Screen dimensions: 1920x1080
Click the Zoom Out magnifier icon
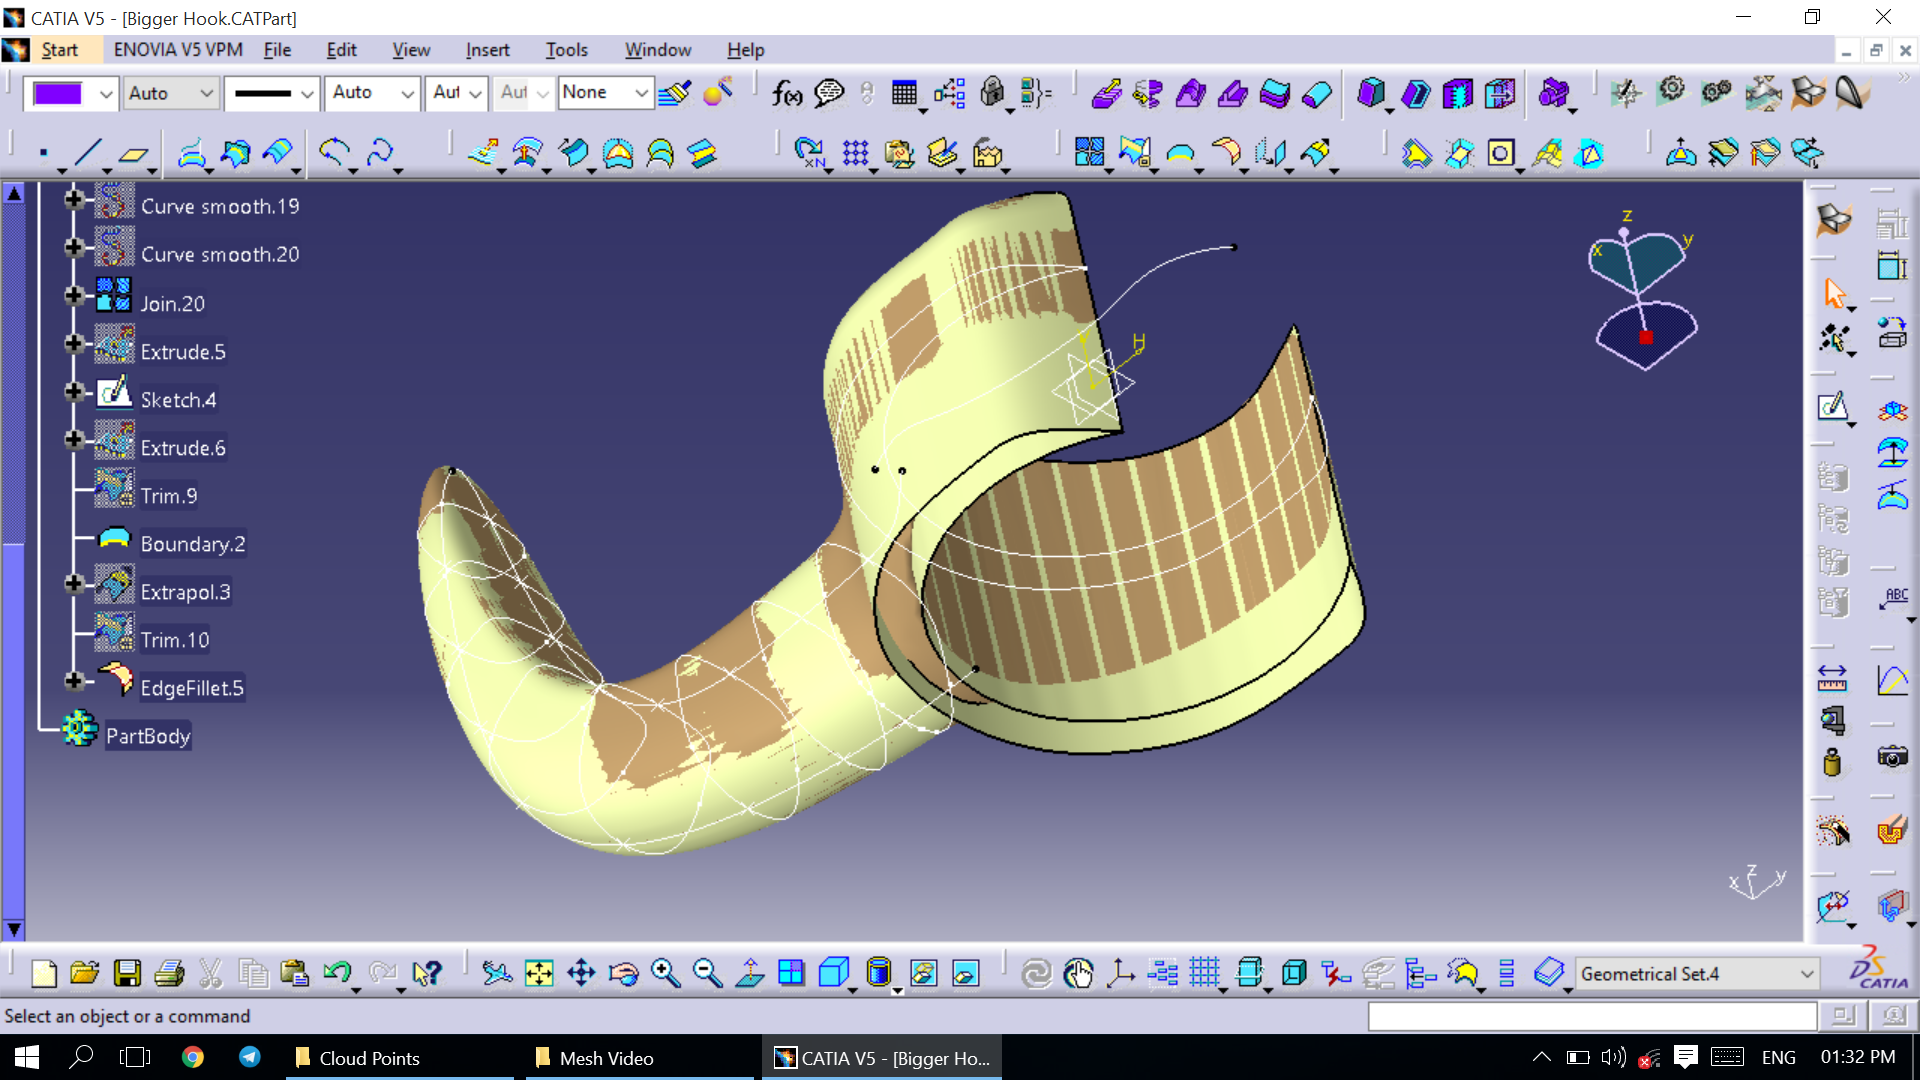pos(707,973)
